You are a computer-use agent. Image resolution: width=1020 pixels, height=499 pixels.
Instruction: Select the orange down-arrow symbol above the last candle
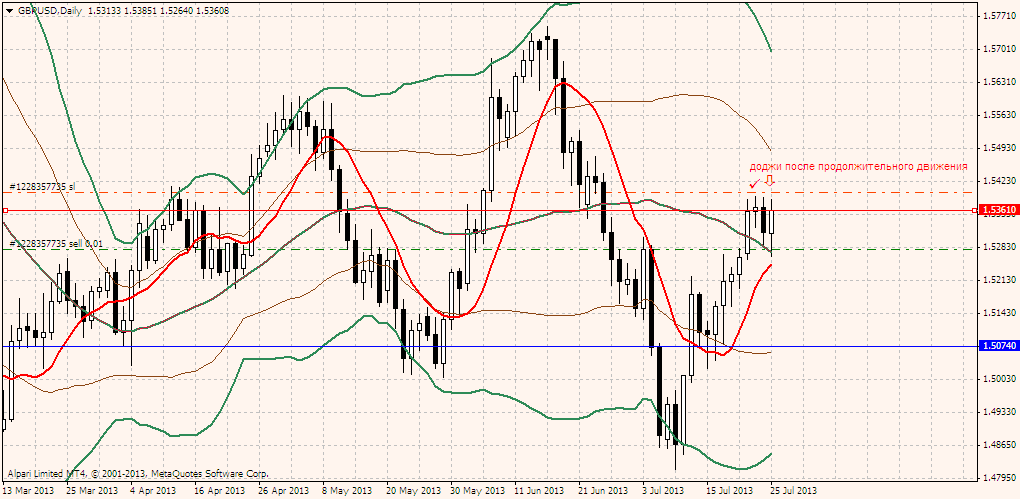point(768,180)
